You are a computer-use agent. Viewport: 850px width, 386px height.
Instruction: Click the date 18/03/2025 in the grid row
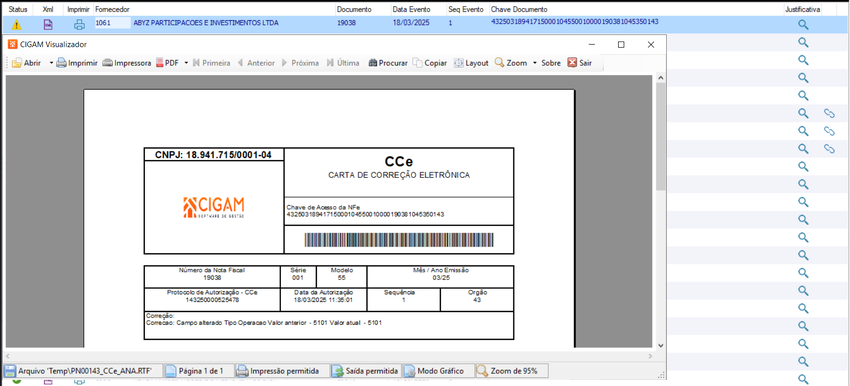[410, 23]
